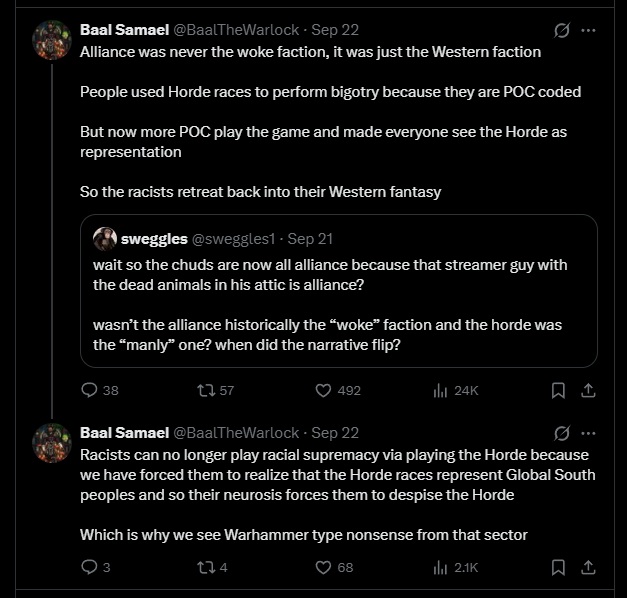The height and width of the screenshot is (598, 627).
Task: Open more options menu on second tweet
Action: point(588,433)
